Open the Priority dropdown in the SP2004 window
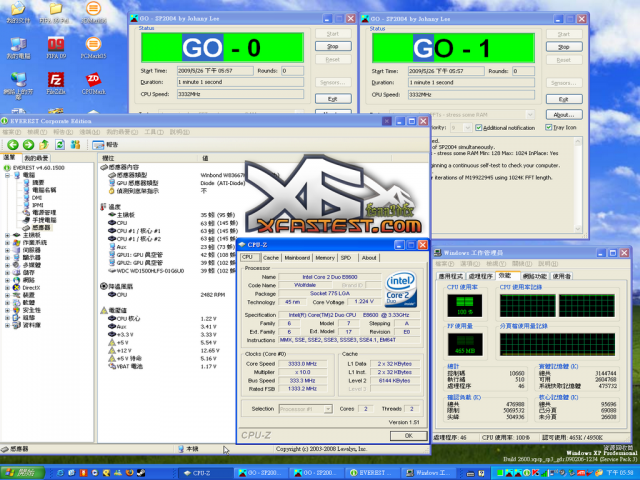This screenshot has height=480, width=640. pyautogui.click(x=467, y=128)
